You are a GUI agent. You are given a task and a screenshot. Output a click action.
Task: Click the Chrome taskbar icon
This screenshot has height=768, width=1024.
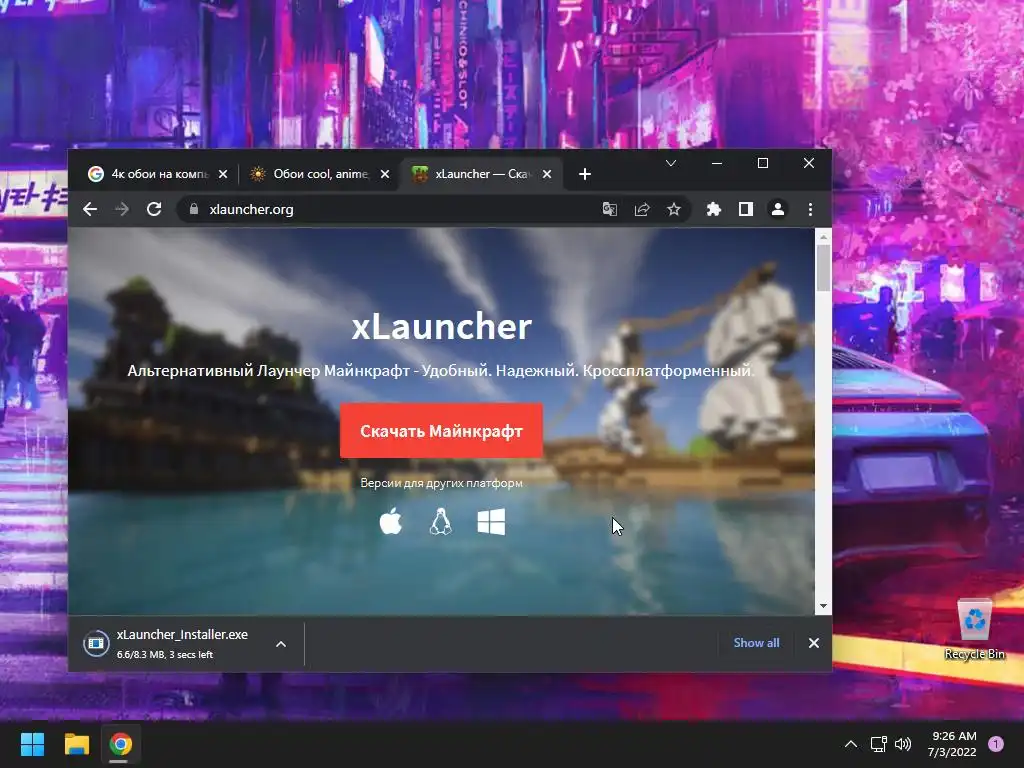(x=121, y=744)
